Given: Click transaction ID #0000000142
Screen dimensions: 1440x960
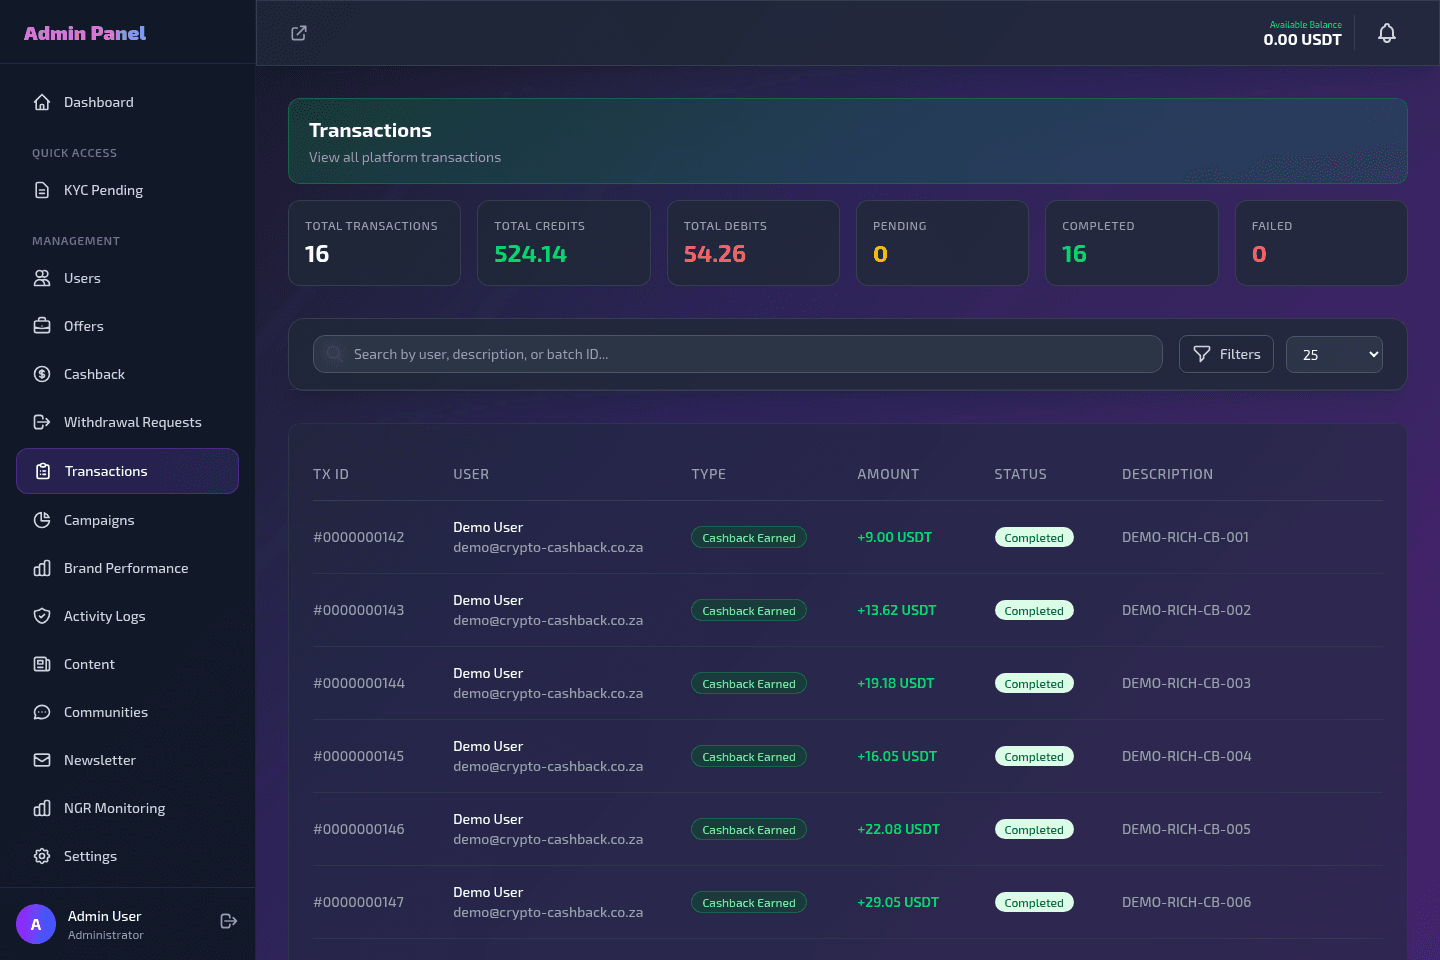Looking at the screenshot, I should [x=359, y=537].
